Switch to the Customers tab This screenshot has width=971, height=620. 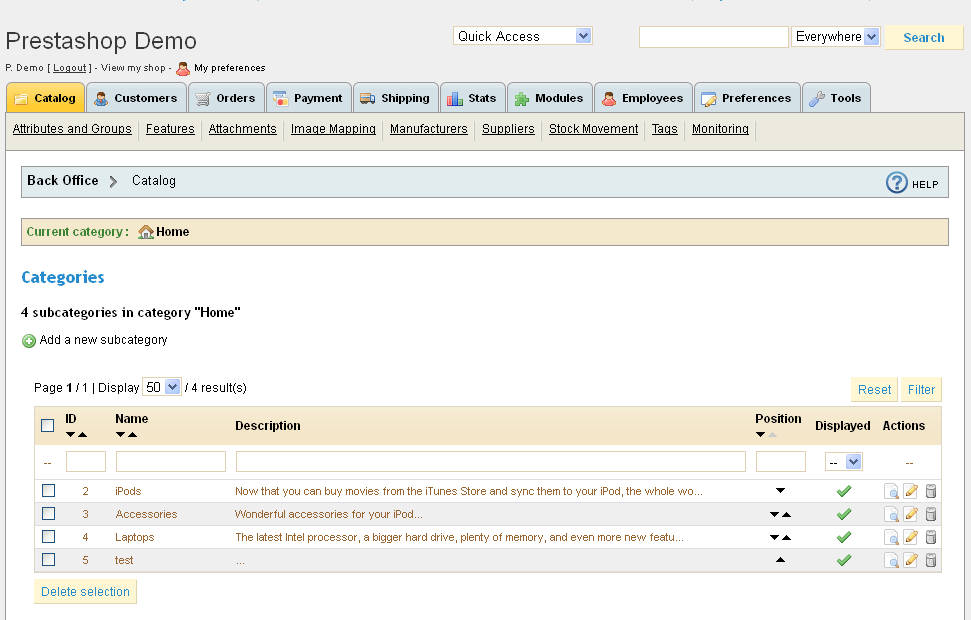point(135,98)
